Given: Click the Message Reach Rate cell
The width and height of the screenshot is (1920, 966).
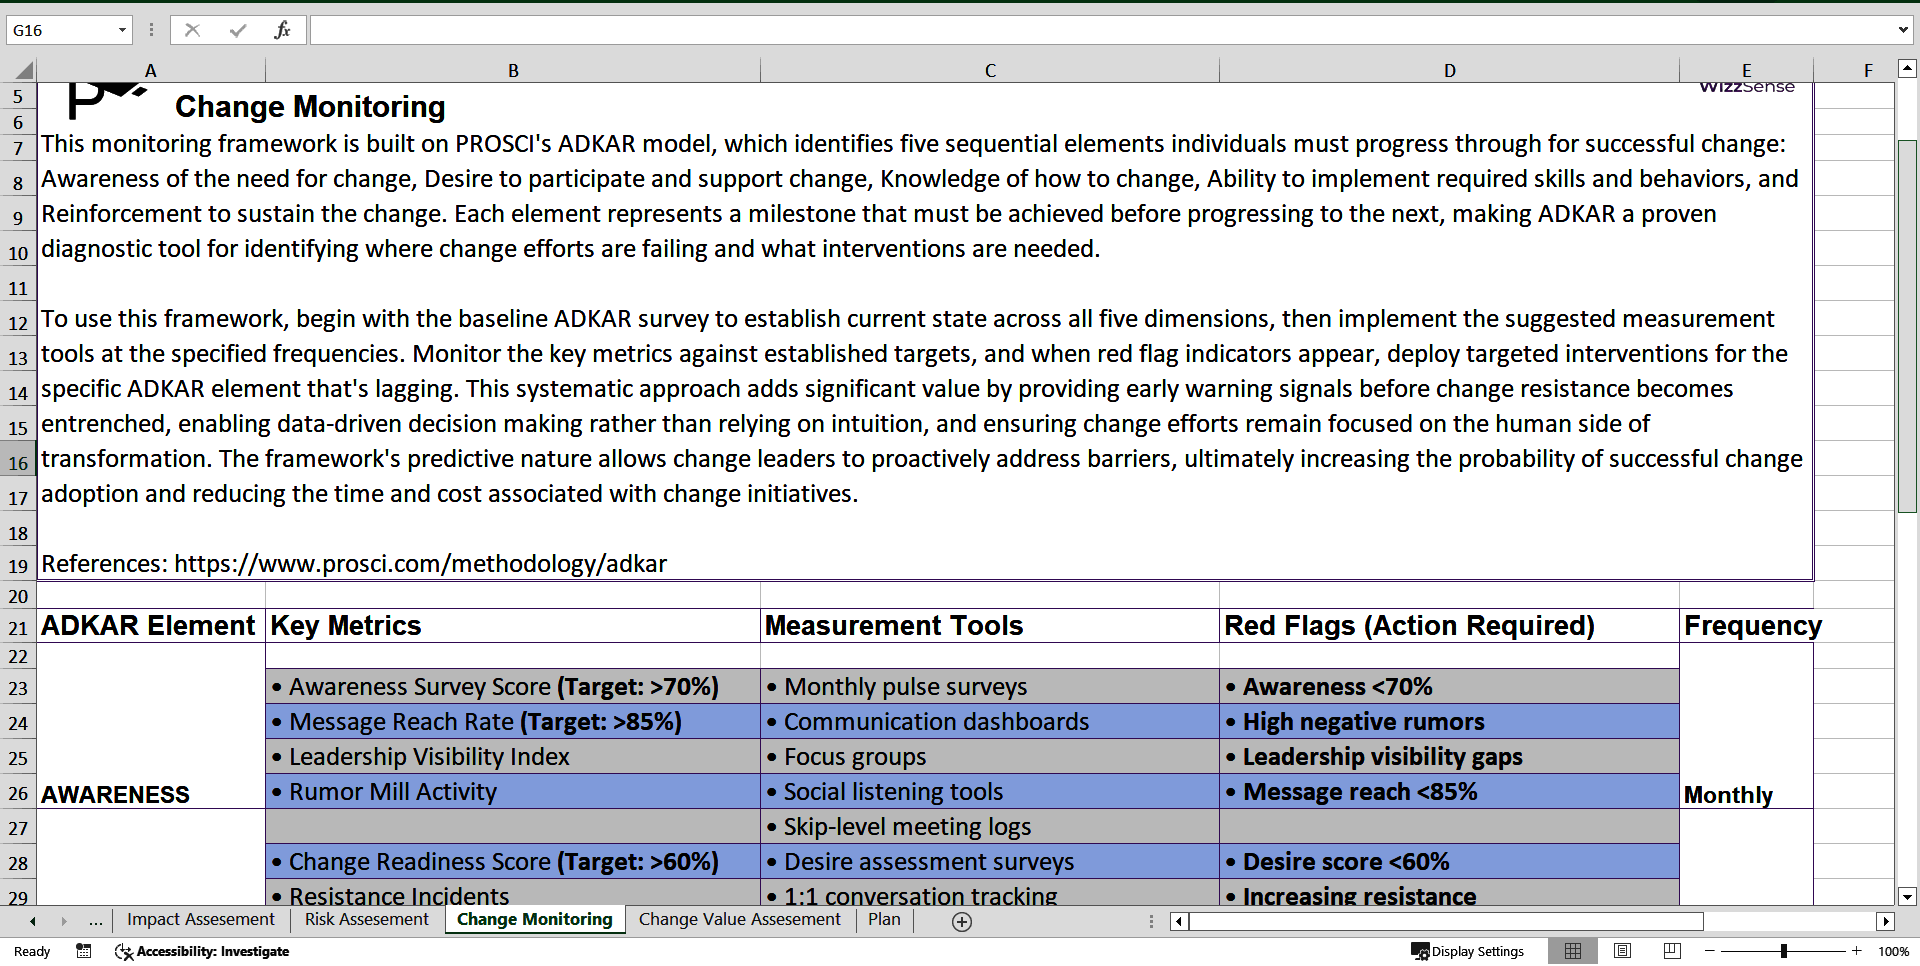Looking at the screenshot, I should point(513,722).
